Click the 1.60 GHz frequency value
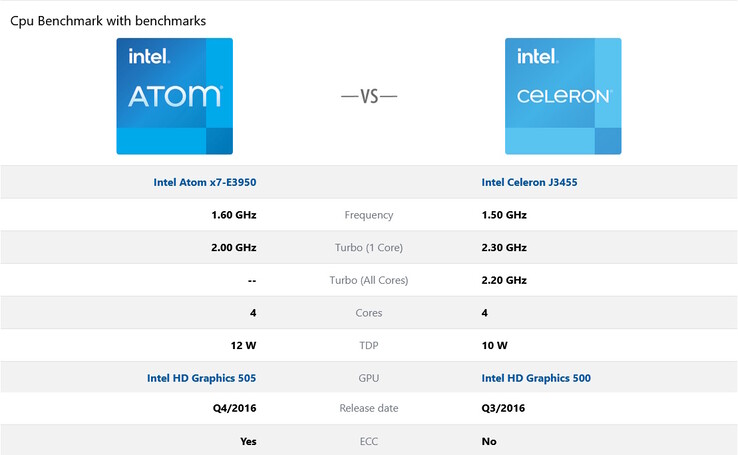The height and width of the screenshot is (455, 738). [x=234, y=215]
